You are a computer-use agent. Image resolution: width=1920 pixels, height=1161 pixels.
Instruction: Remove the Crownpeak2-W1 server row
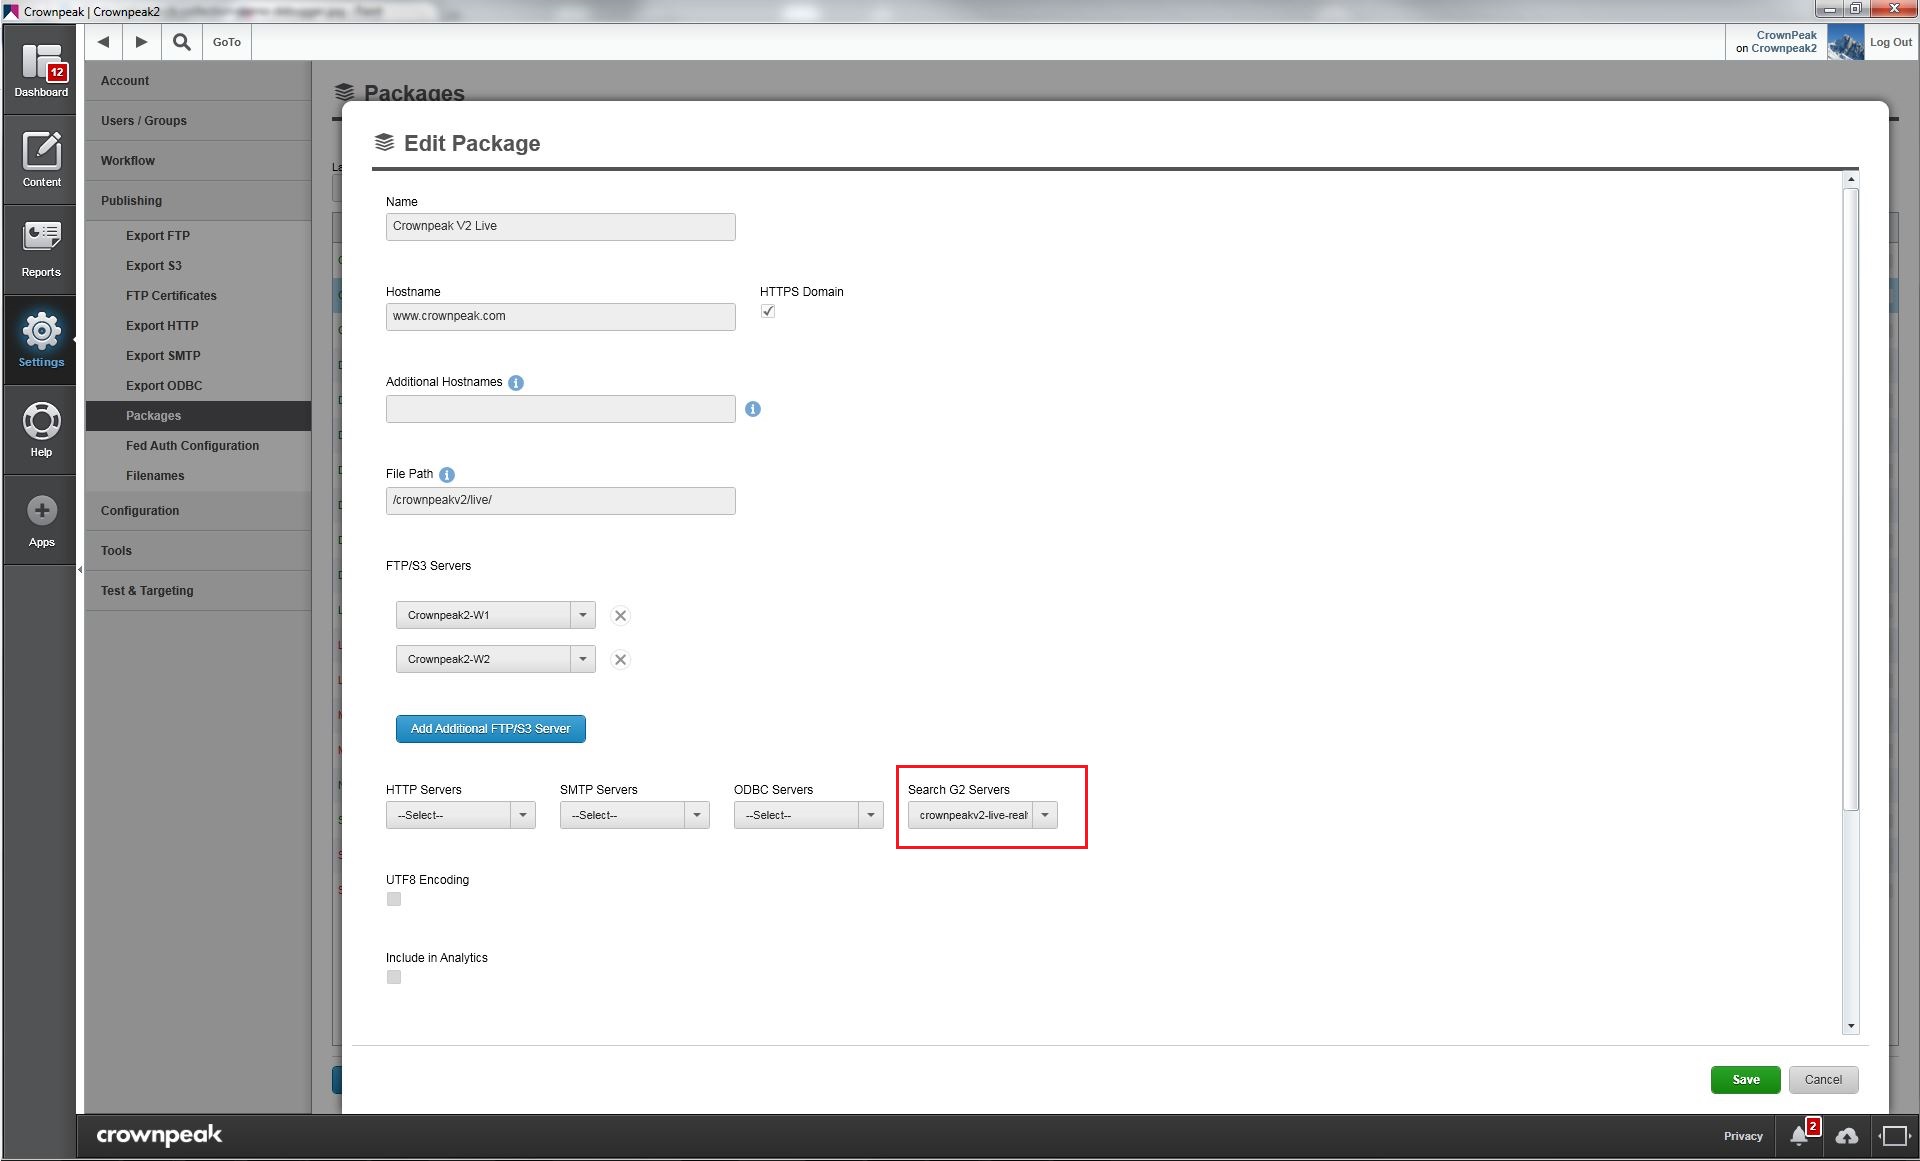(620, 616)
